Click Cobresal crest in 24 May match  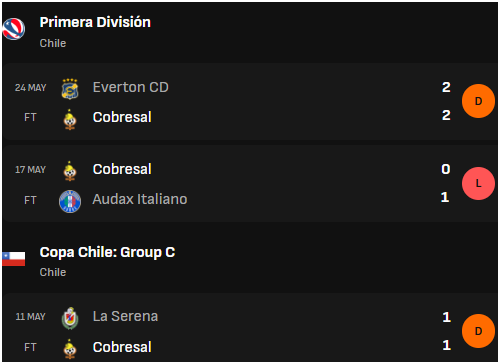pyautogui.click(x=70, y=119)
